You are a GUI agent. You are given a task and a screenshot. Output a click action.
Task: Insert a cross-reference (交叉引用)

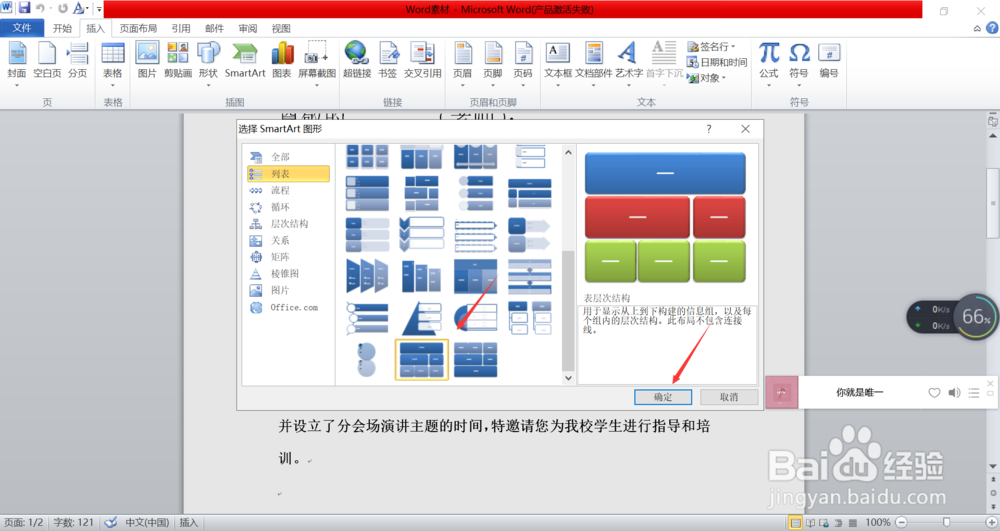(x=422, y=61)
